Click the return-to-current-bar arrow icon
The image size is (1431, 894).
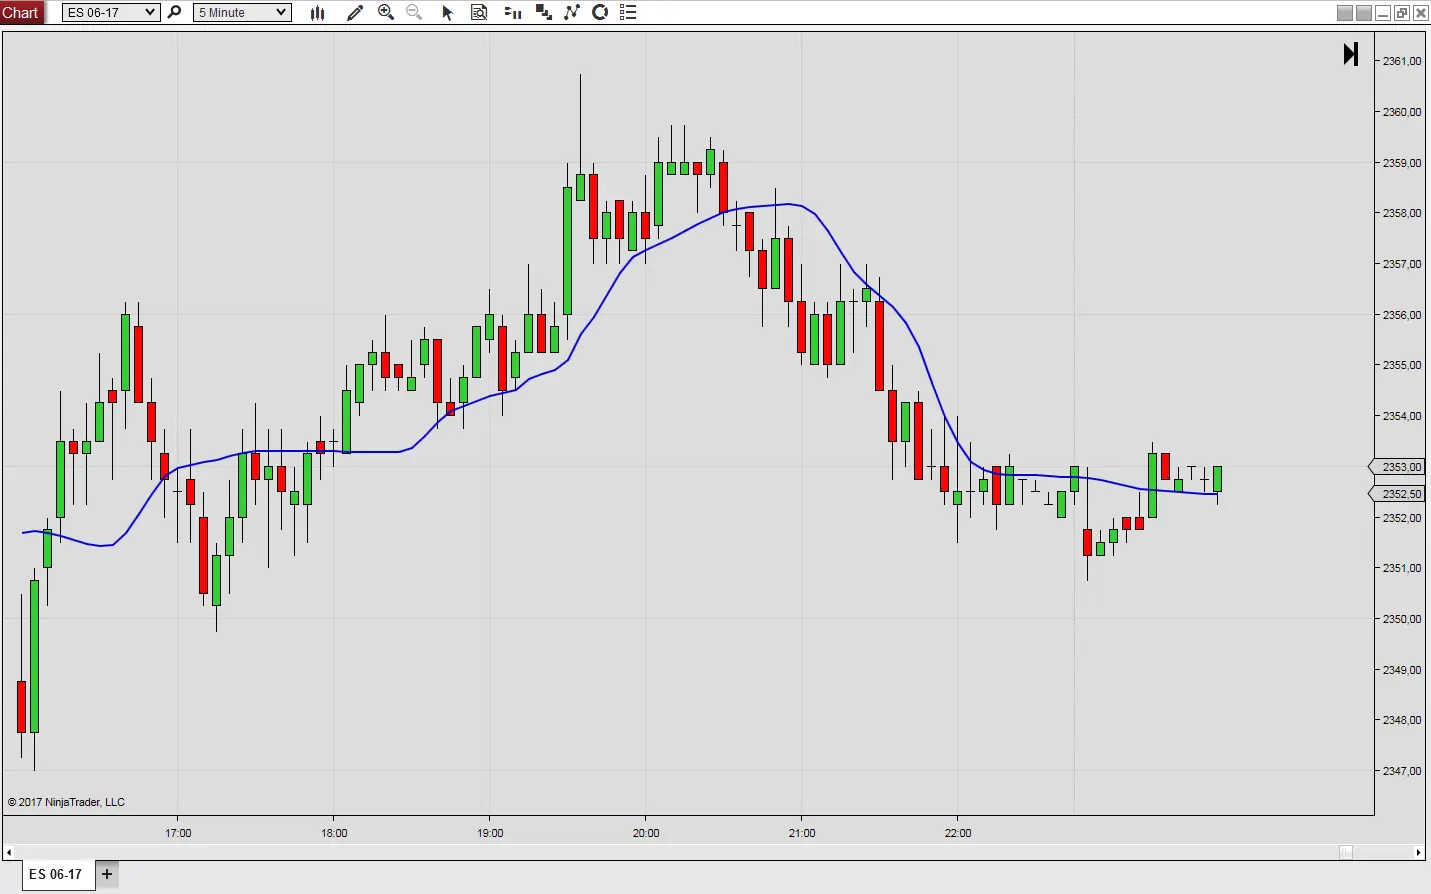point(1351,54)
